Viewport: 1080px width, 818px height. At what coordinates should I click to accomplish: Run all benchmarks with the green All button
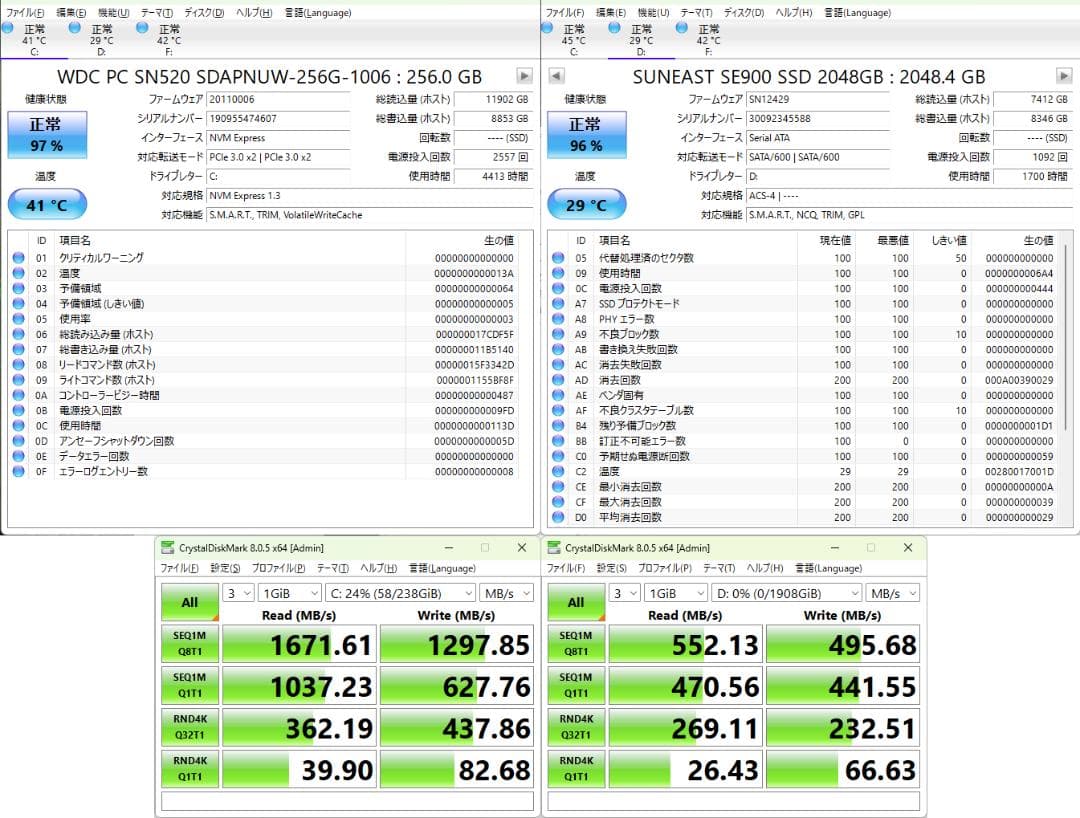(x=189, y=602)
